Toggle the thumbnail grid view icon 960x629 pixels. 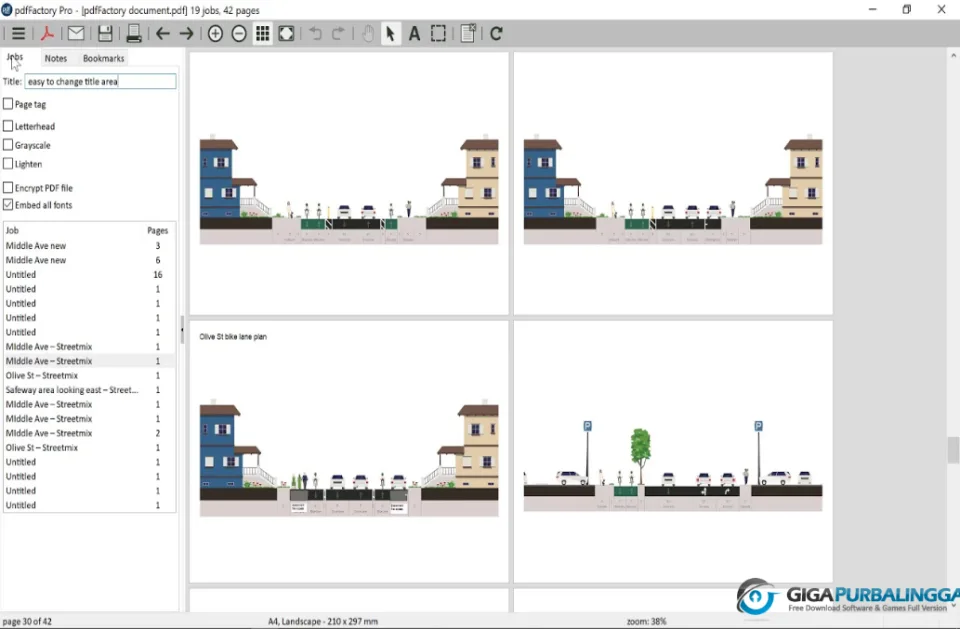(263, 34)
